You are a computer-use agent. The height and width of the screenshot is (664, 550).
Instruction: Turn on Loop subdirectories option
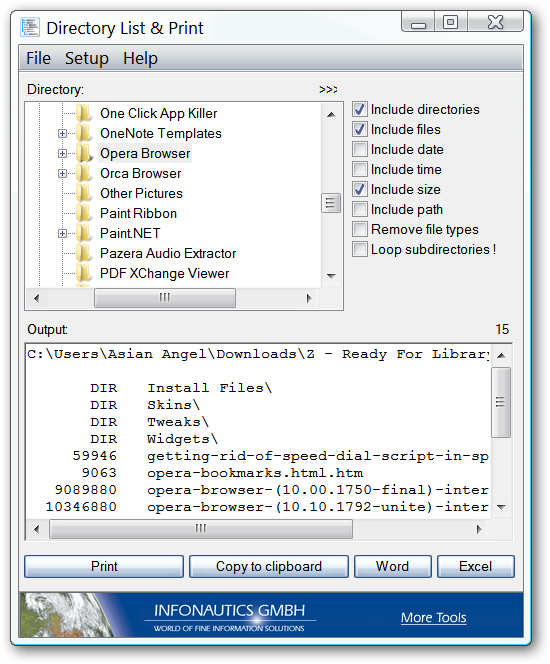click(360, 249)
